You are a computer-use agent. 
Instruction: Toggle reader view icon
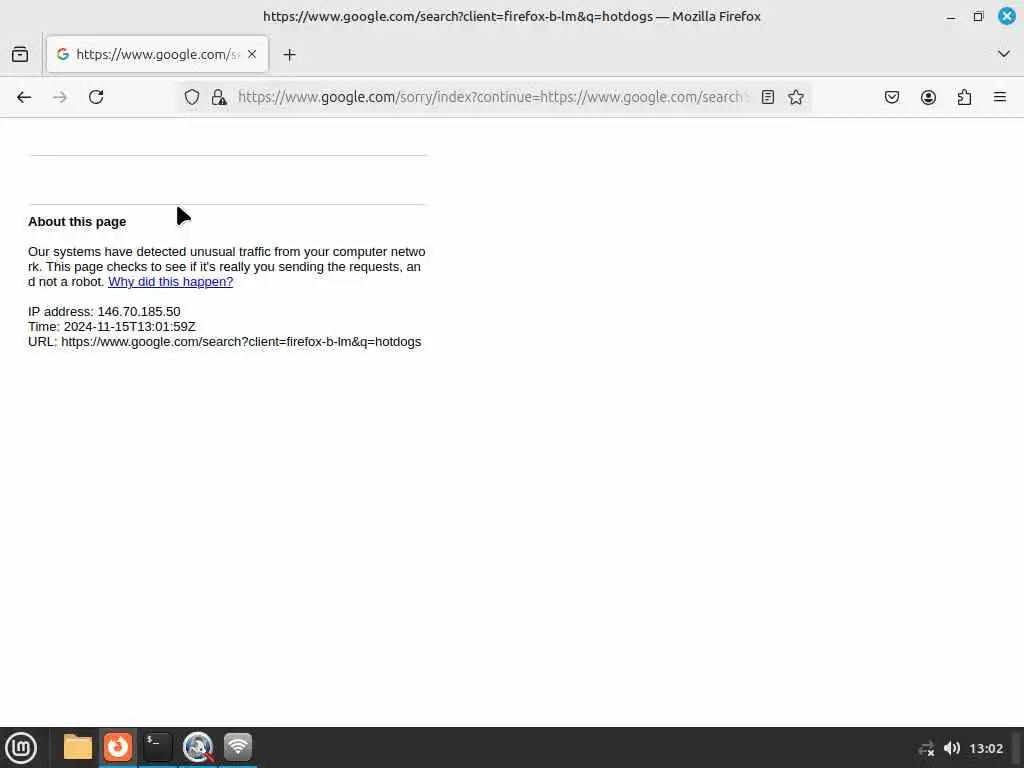(768, 97)
